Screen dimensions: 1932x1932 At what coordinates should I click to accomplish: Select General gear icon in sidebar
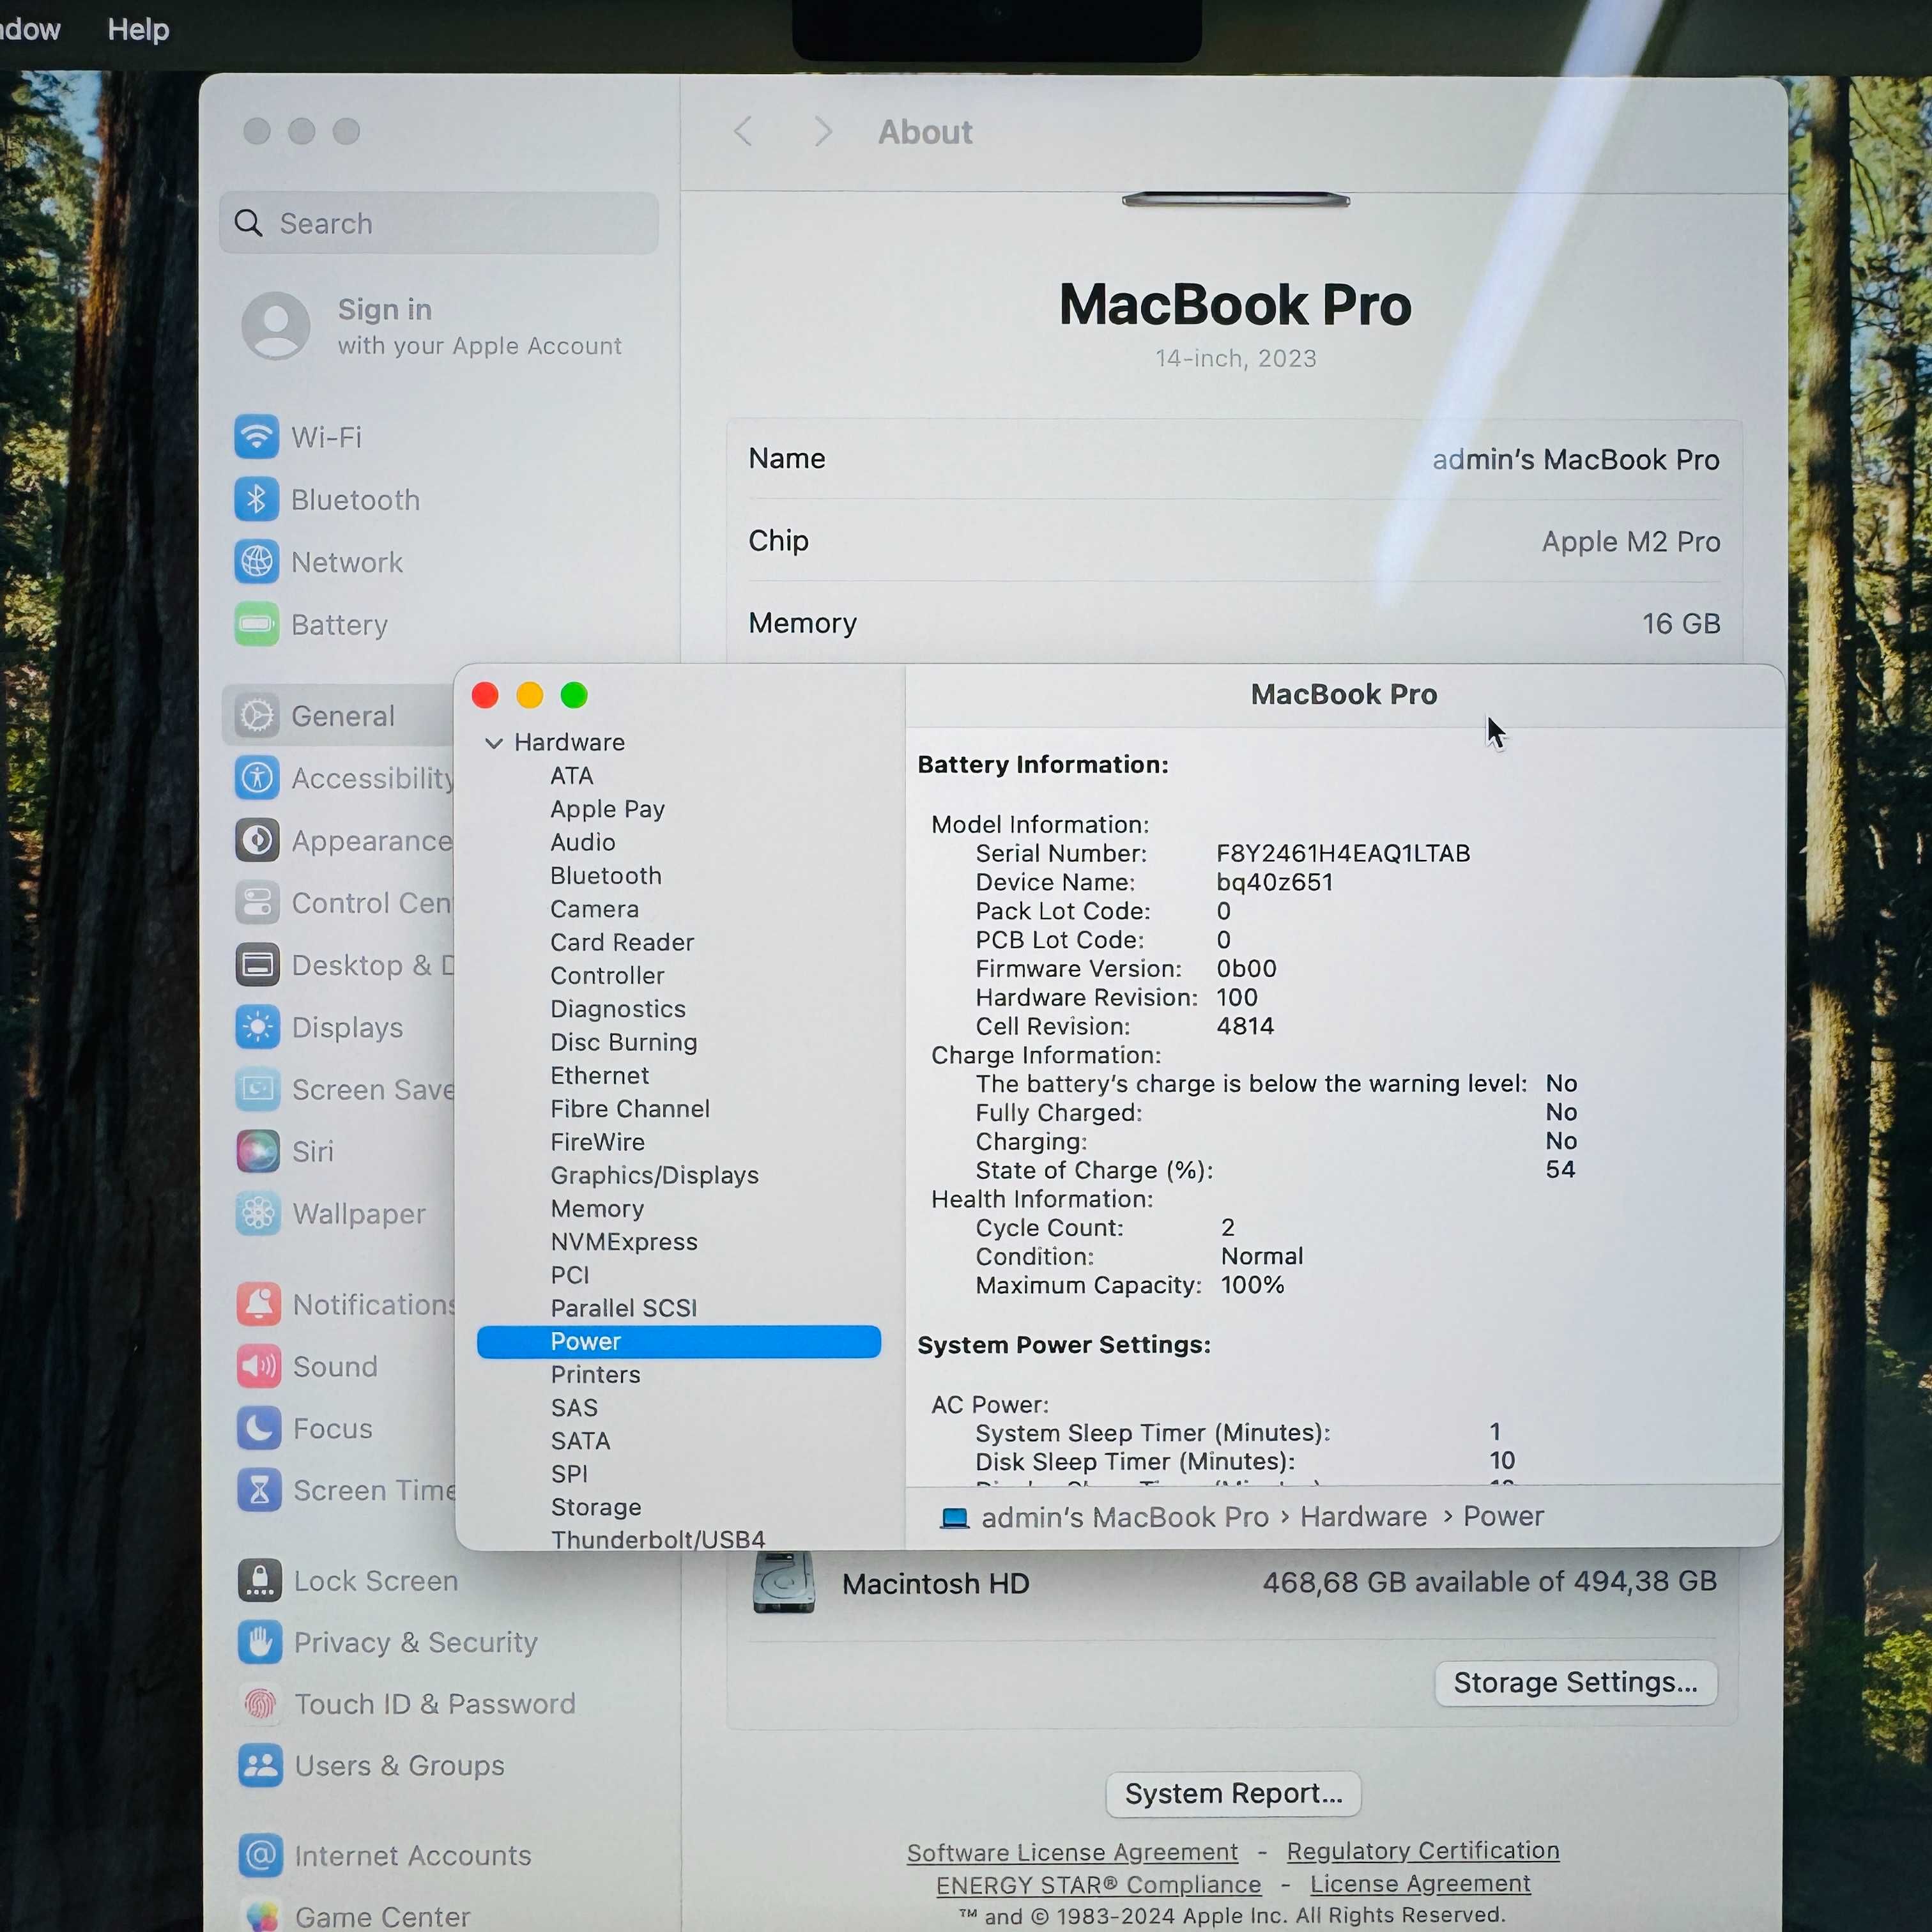click(257, 716)
